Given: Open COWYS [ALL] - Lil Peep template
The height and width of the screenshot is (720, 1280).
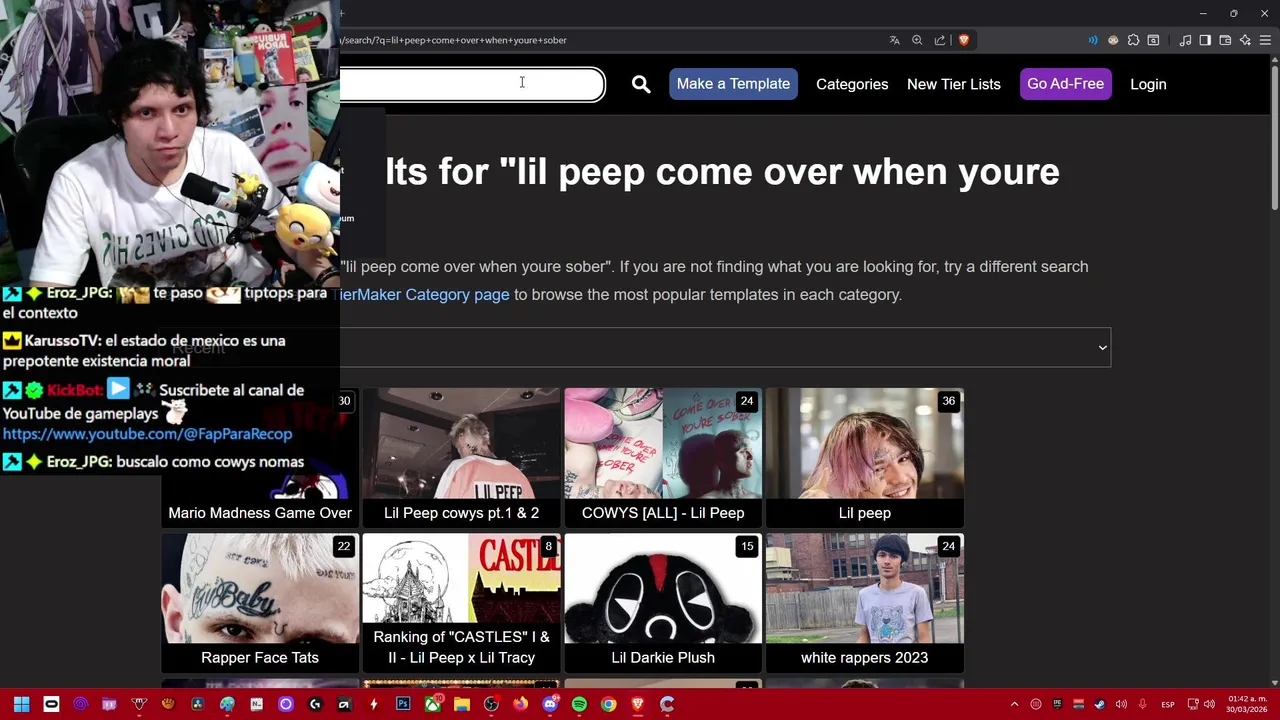Looking at the screenshot, I should click(663, 457).
